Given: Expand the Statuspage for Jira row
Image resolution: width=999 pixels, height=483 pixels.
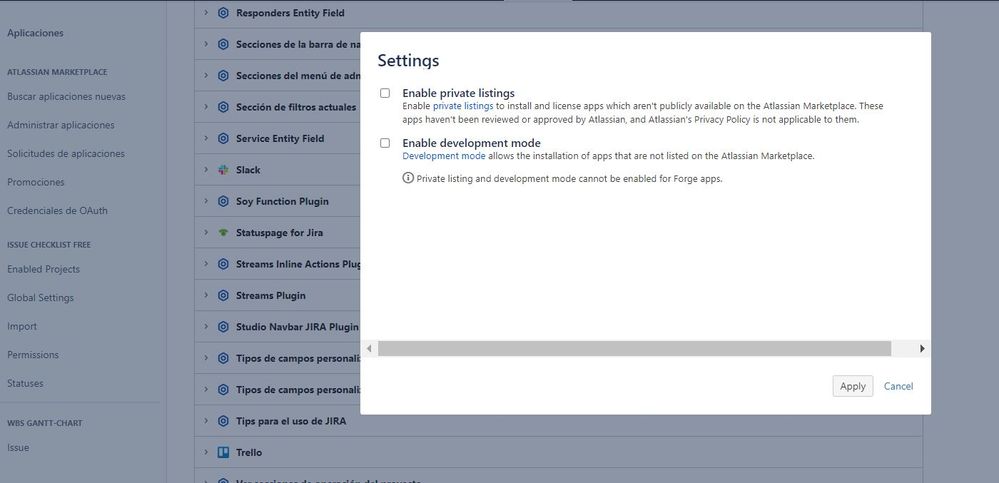Looking at the screenshot, I should [x=206, y=232].
